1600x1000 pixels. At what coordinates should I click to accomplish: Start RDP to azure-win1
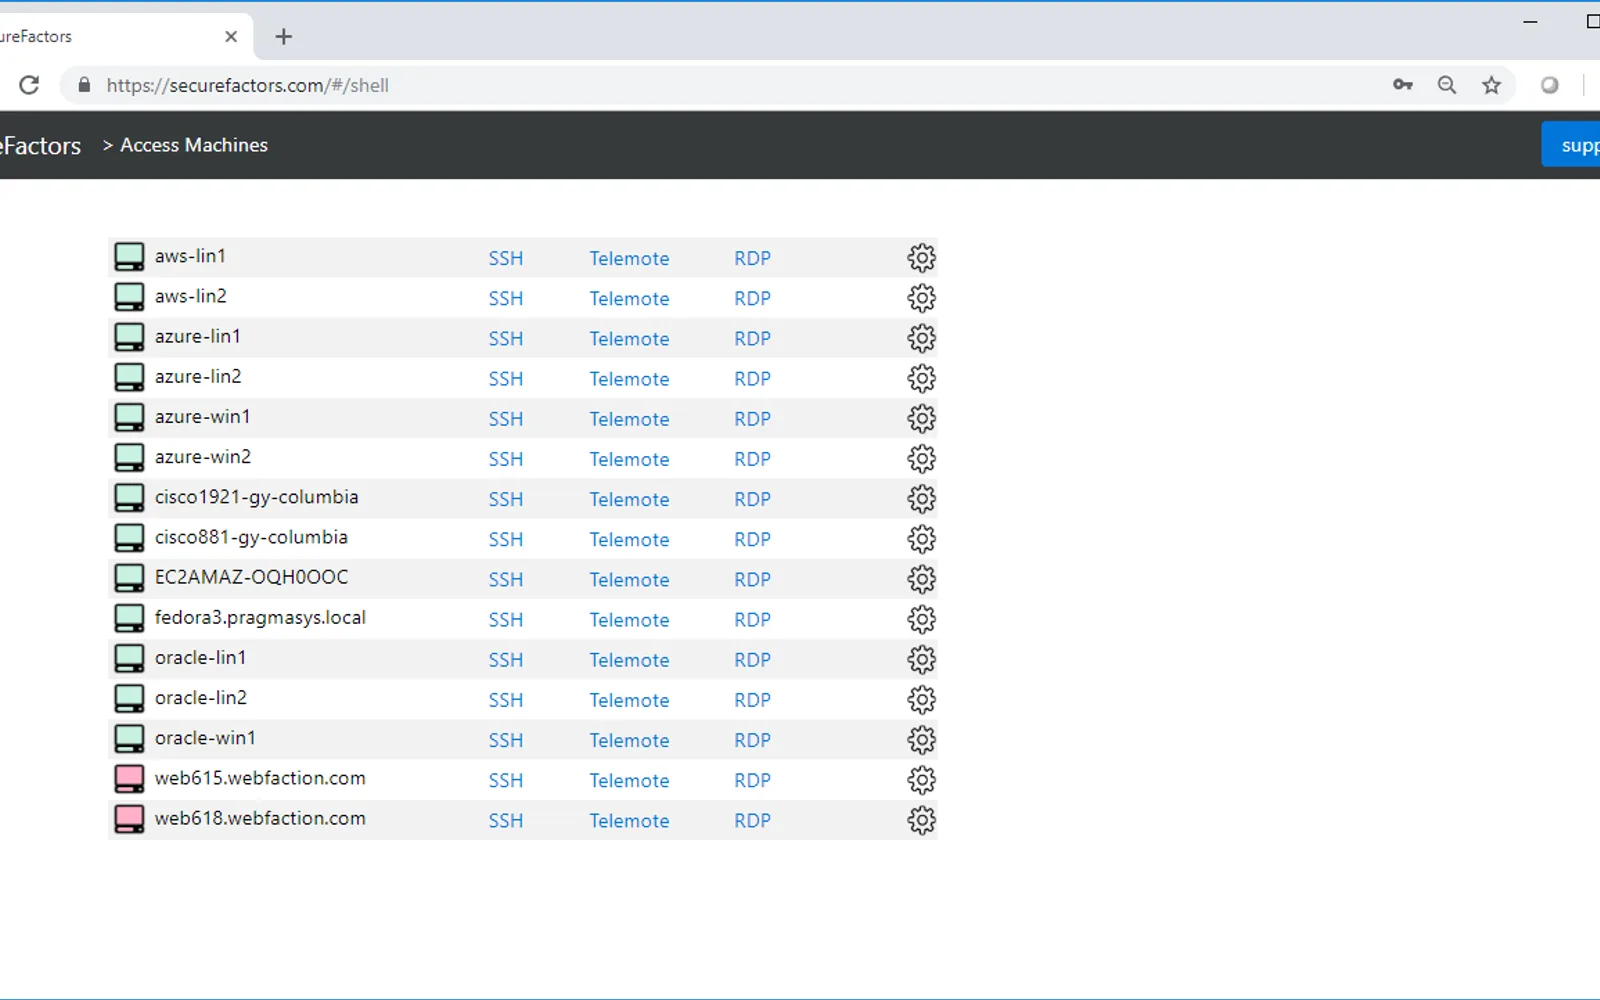coord(752,419)
